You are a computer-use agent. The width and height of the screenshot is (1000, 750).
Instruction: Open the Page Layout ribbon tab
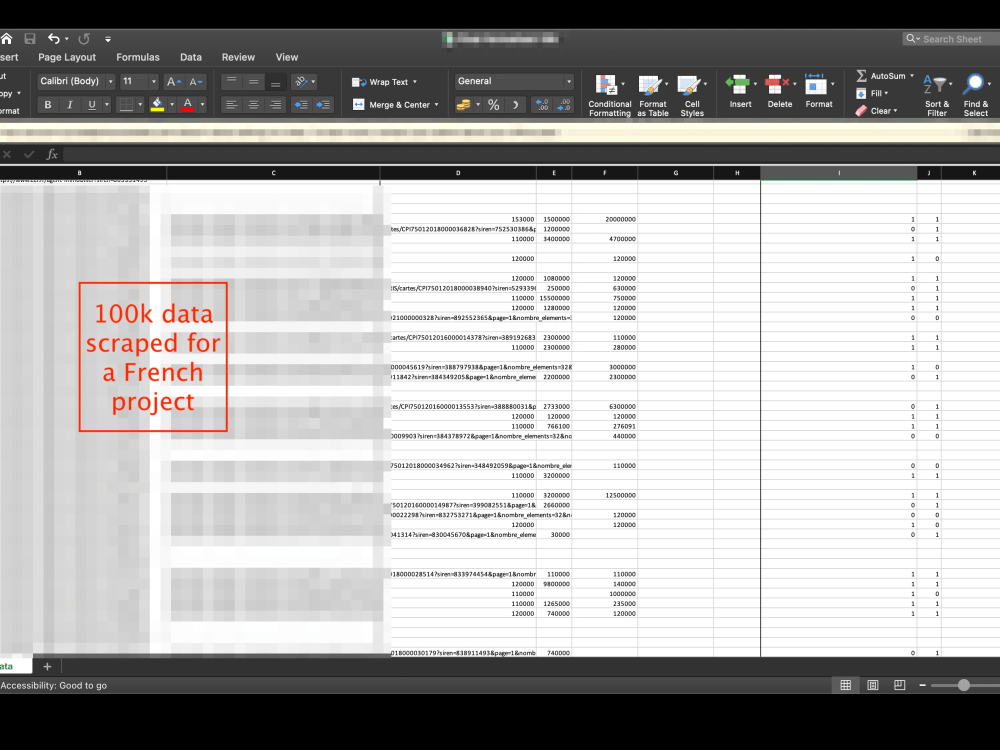(x=67, y=57)
